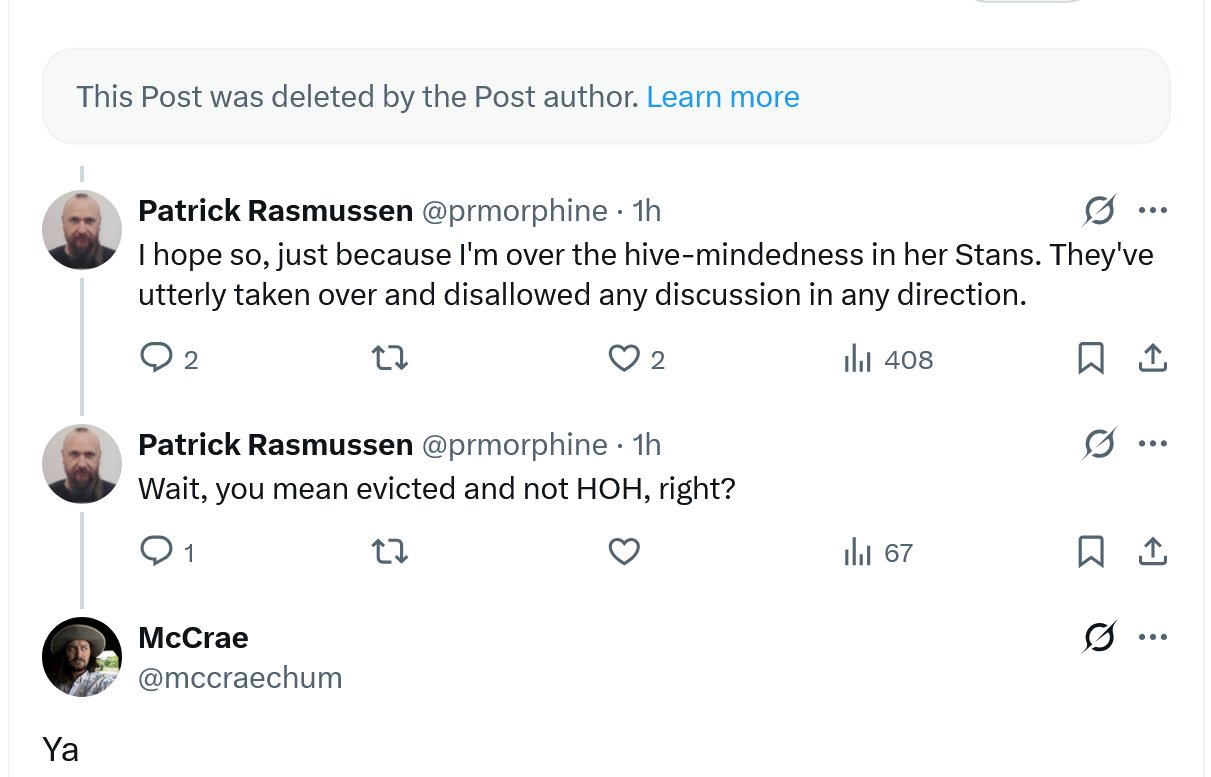The width and height of the screenshot is (1211, 777).
Task: Repost the evicted HOH post
Action: click(x=389, y=552)
